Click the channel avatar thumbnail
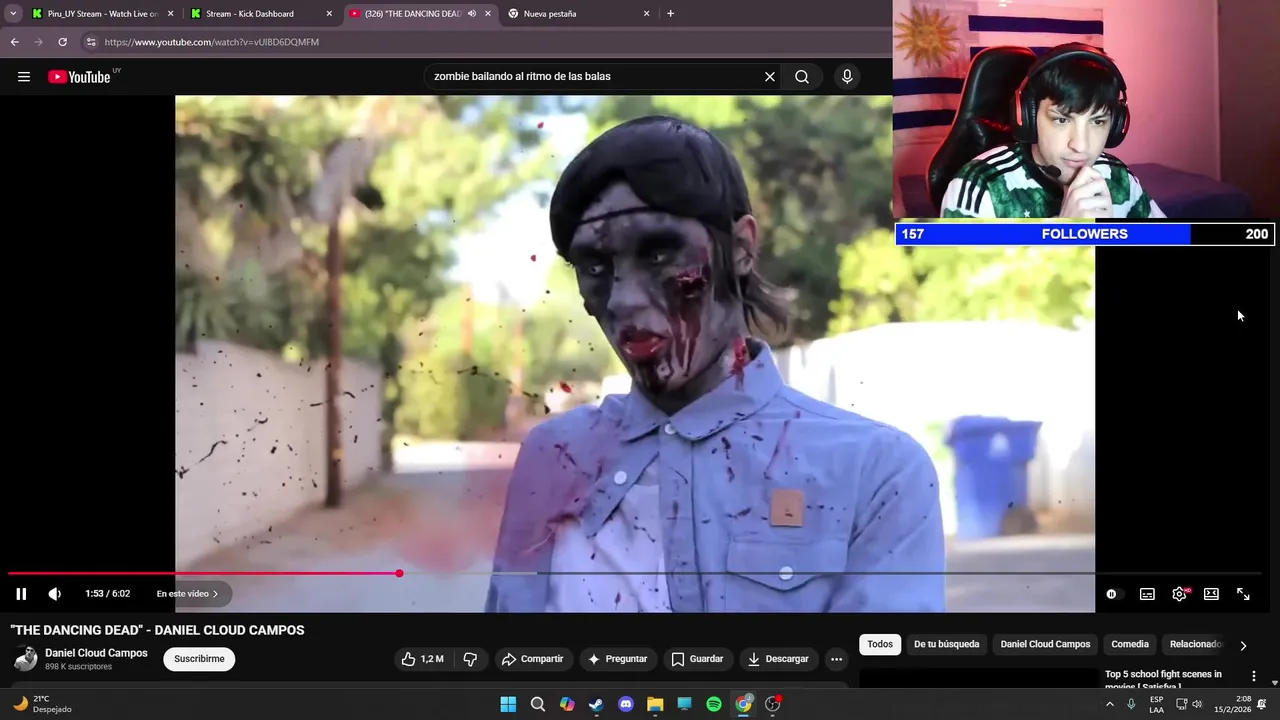 tap(26, 659)
